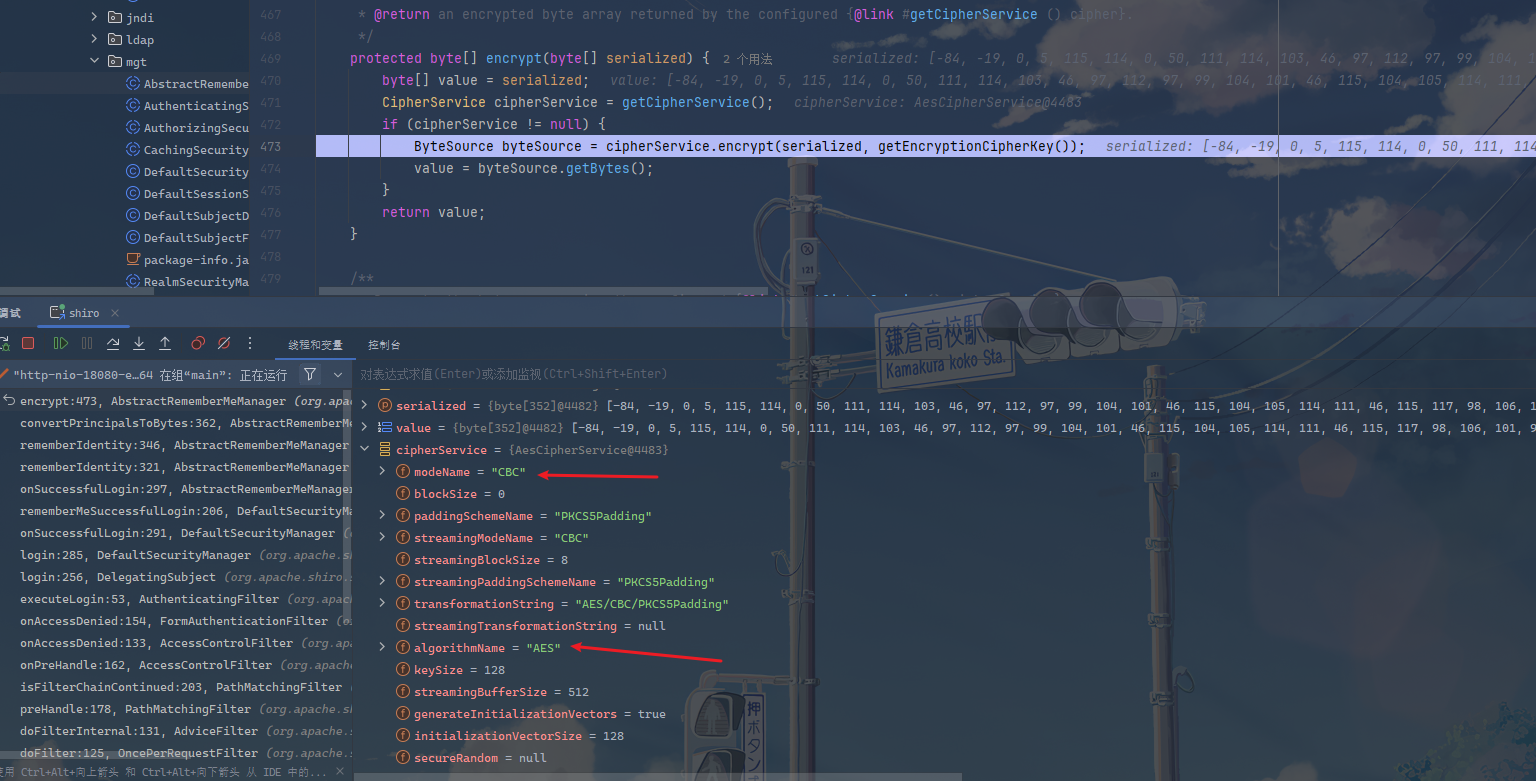Screen dimensions: 1536x781
Task: Click the Pause program icon
Action: [87, 343]
